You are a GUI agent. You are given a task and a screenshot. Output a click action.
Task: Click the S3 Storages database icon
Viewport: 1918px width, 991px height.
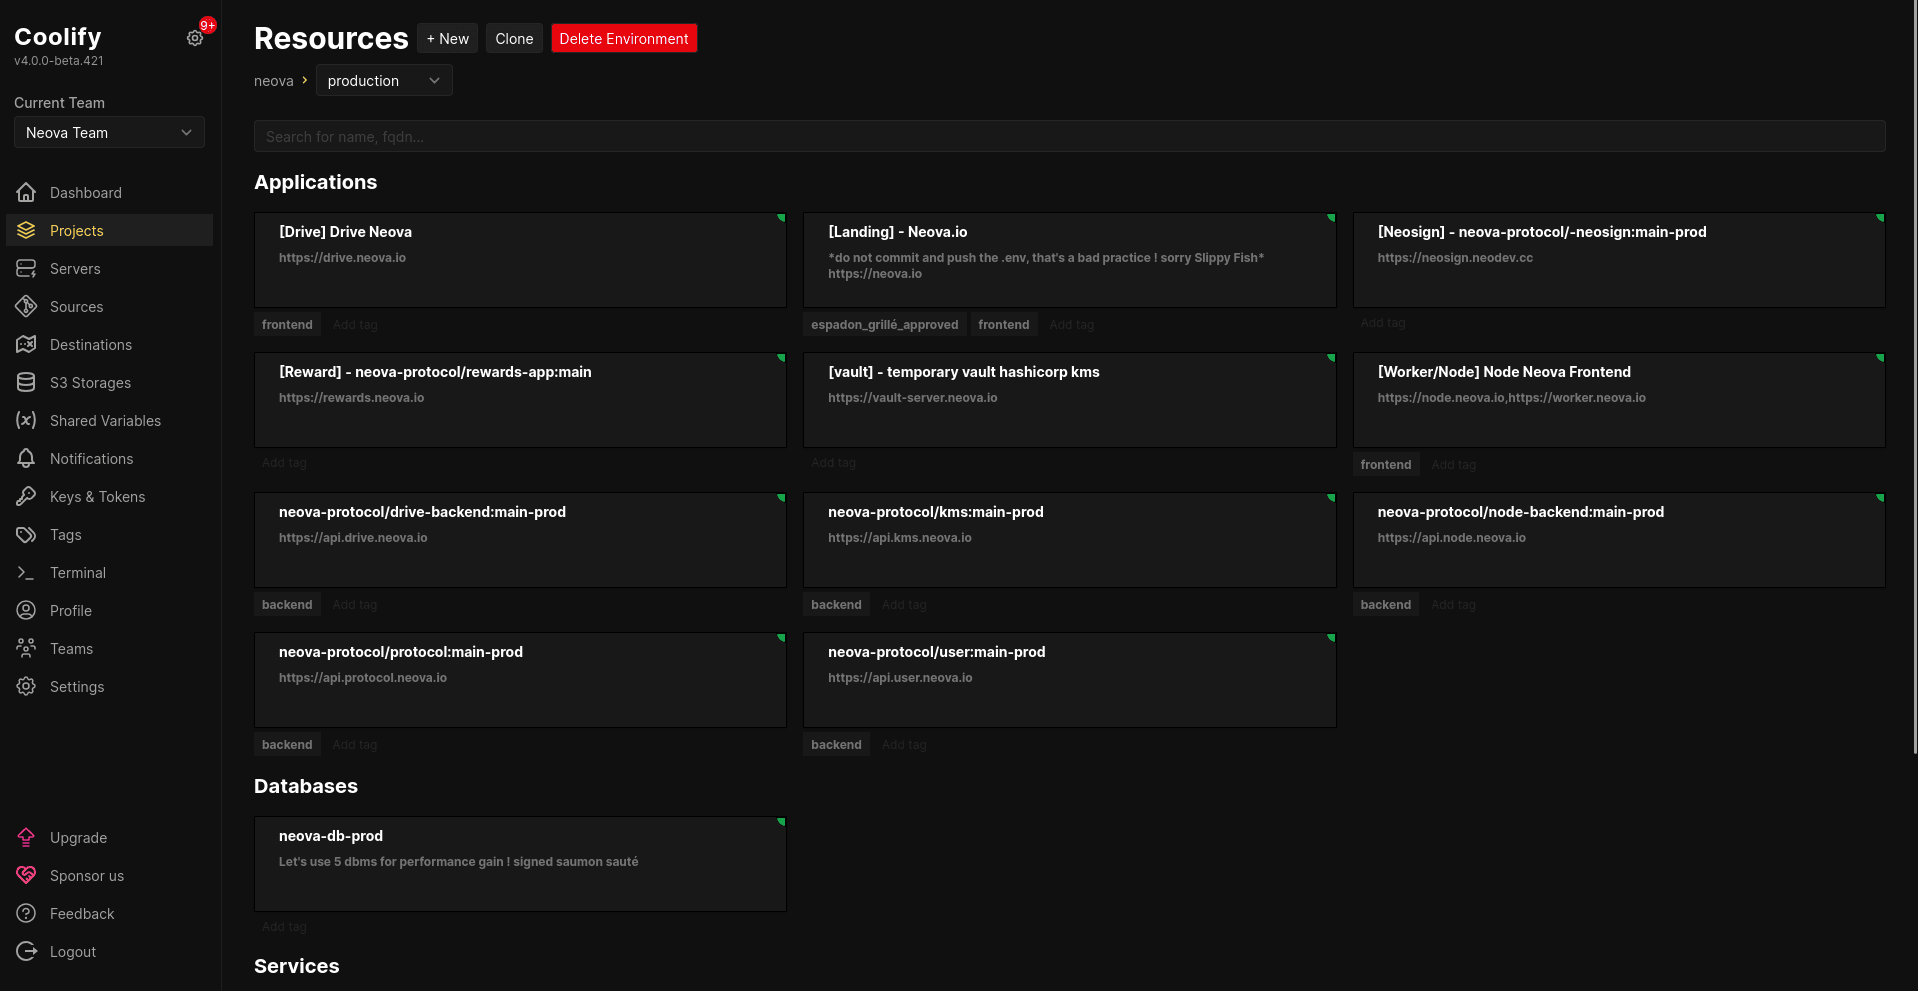[26, 383]
